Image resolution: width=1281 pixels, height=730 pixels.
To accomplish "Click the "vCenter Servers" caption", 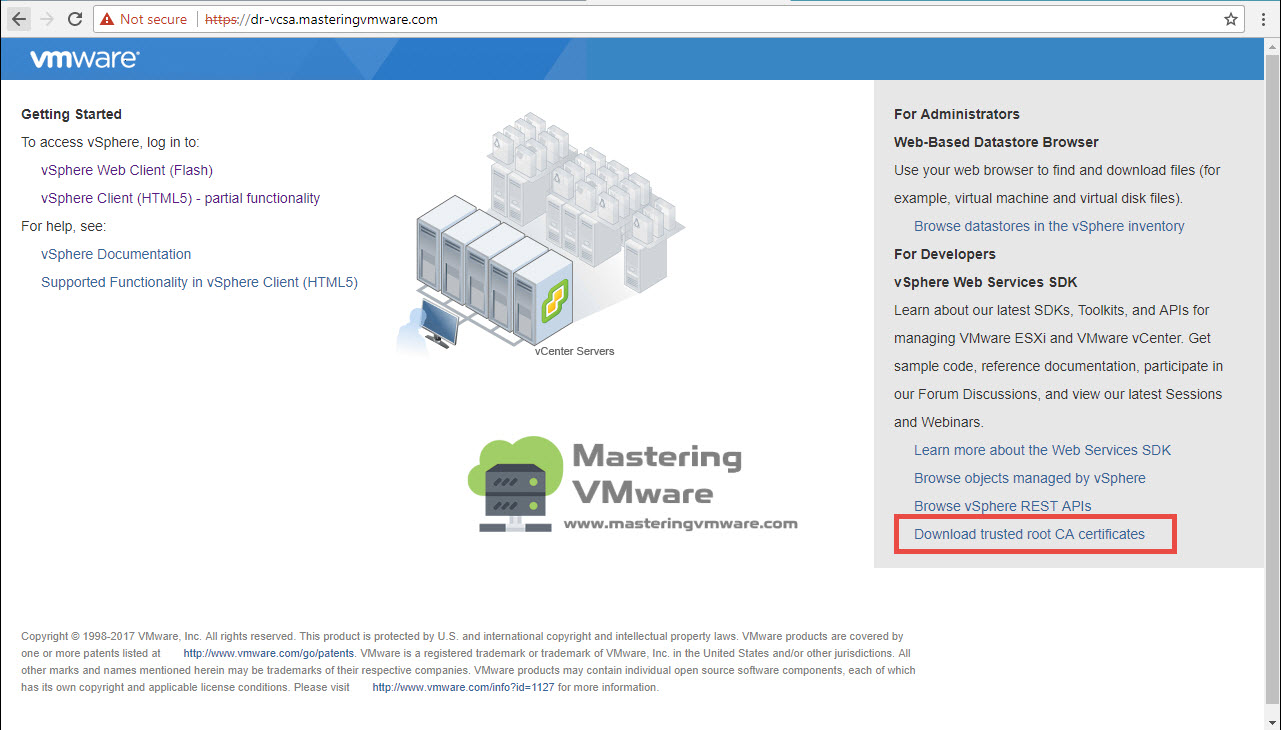I will click(x=575, y=351).
